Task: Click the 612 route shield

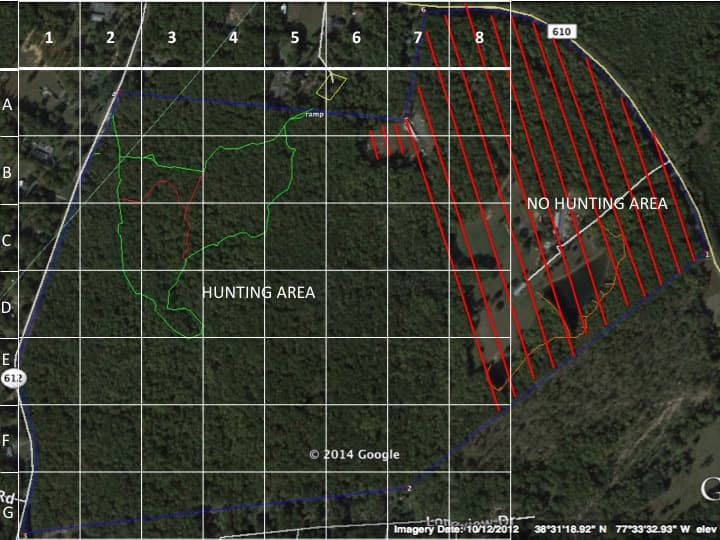Action: (13, 378)
